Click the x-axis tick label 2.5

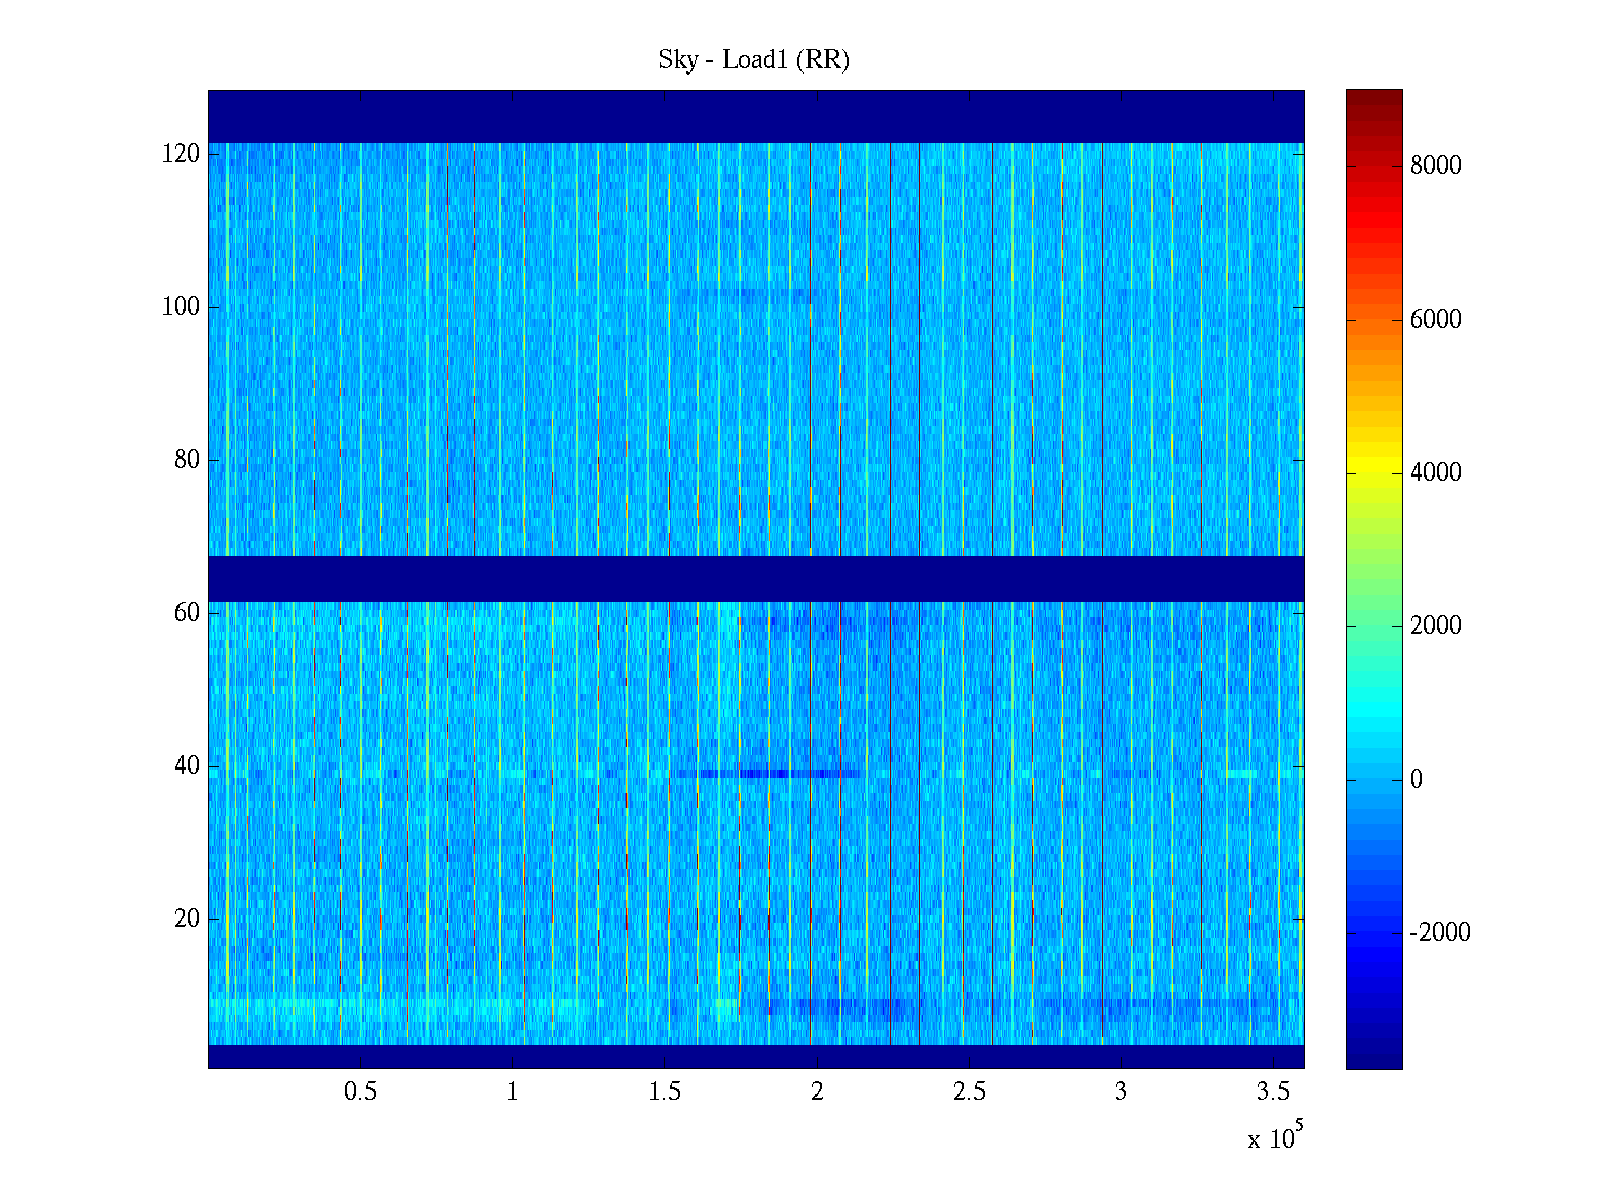pos(969,1092)
